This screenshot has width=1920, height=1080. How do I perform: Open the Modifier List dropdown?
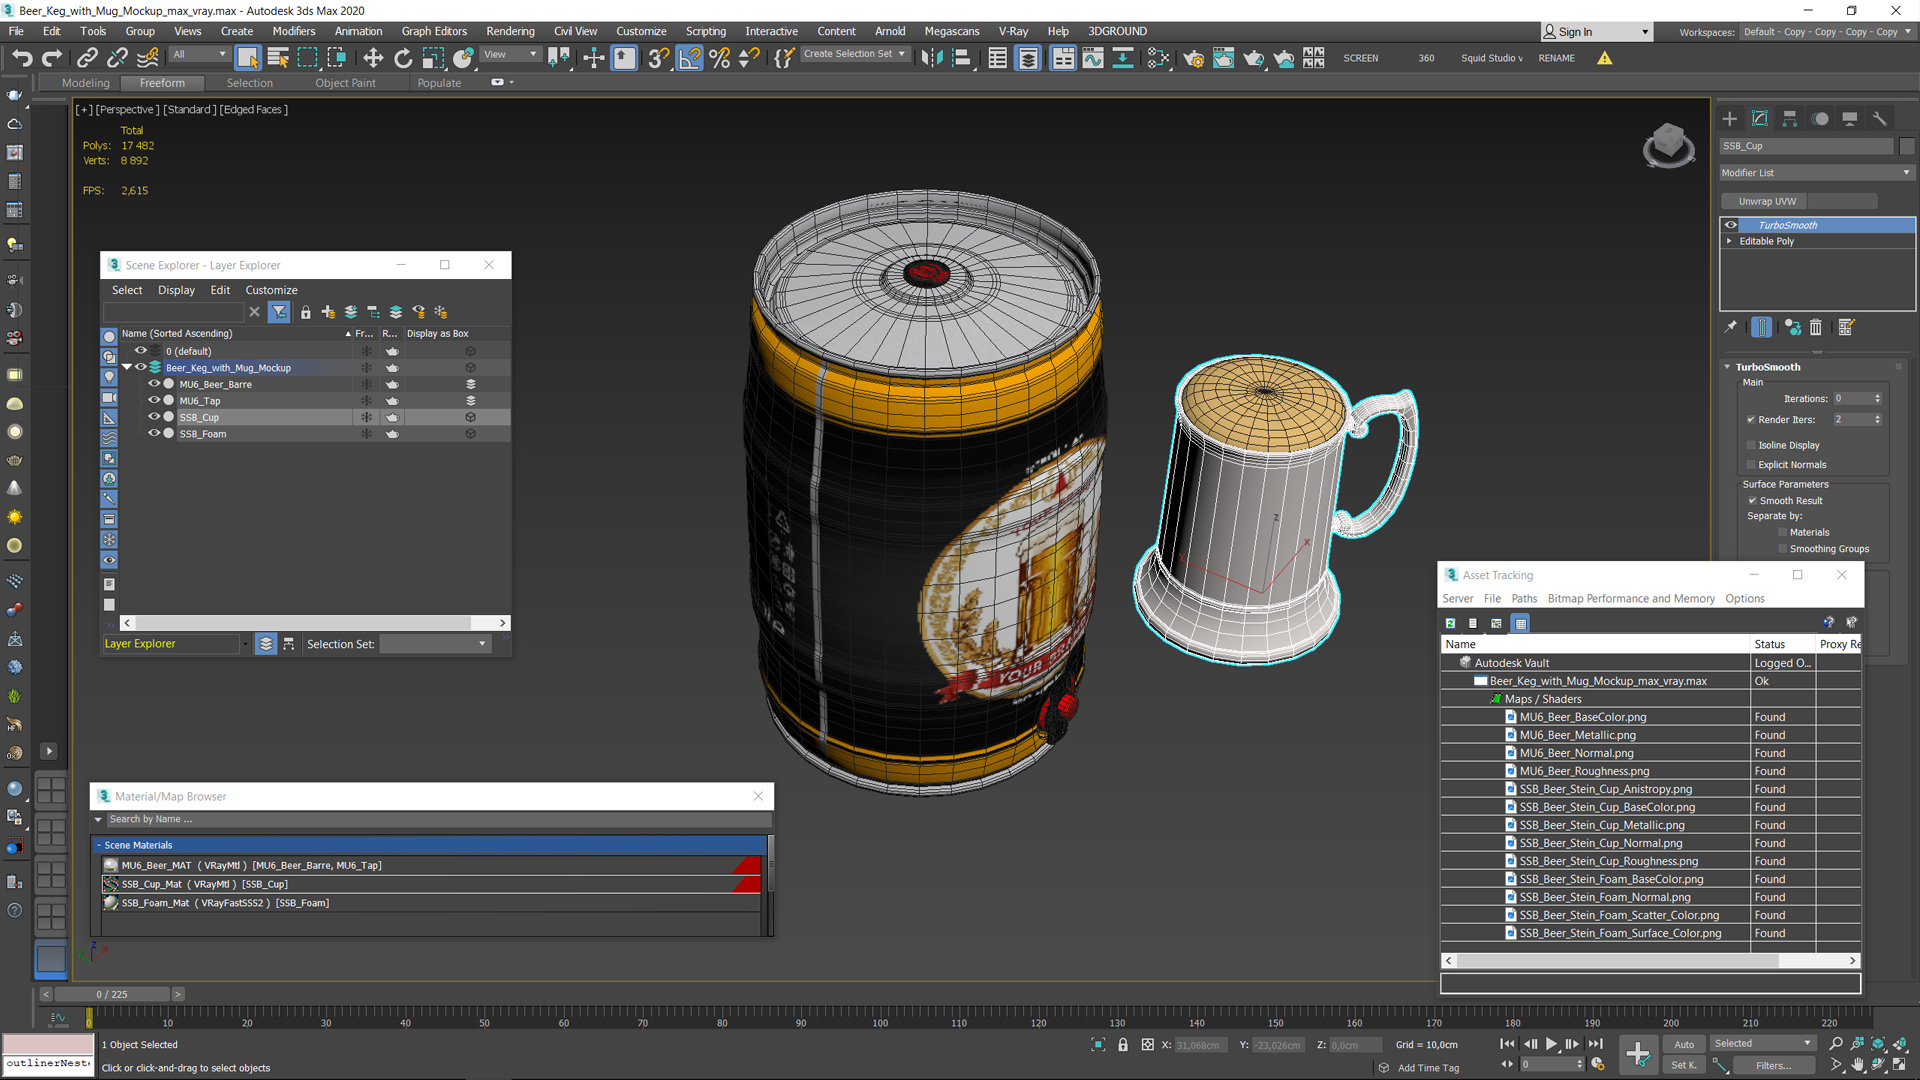[x=1816, y=173]
